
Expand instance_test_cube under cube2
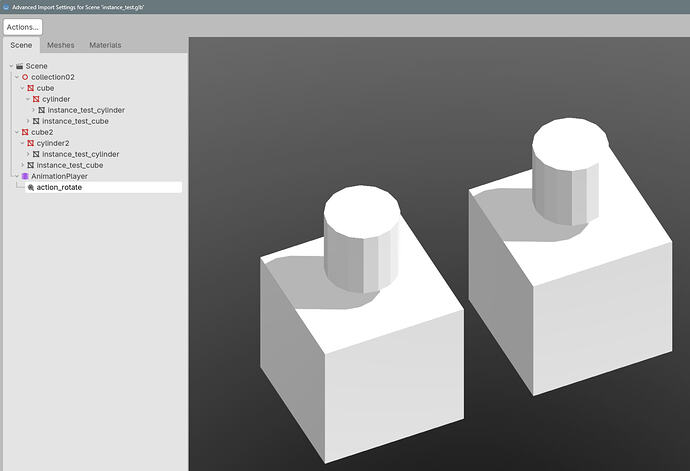[x=22, y=165]
